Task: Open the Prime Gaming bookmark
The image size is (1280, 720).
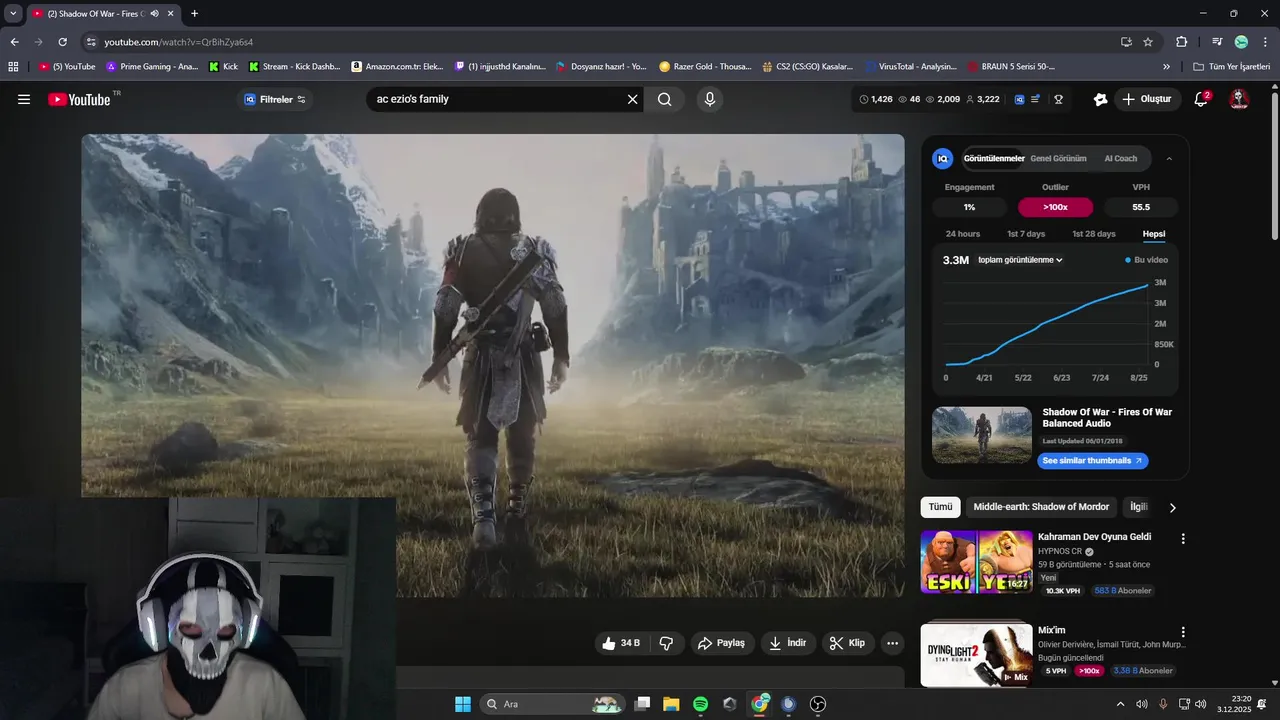Action: click(152, 67)
